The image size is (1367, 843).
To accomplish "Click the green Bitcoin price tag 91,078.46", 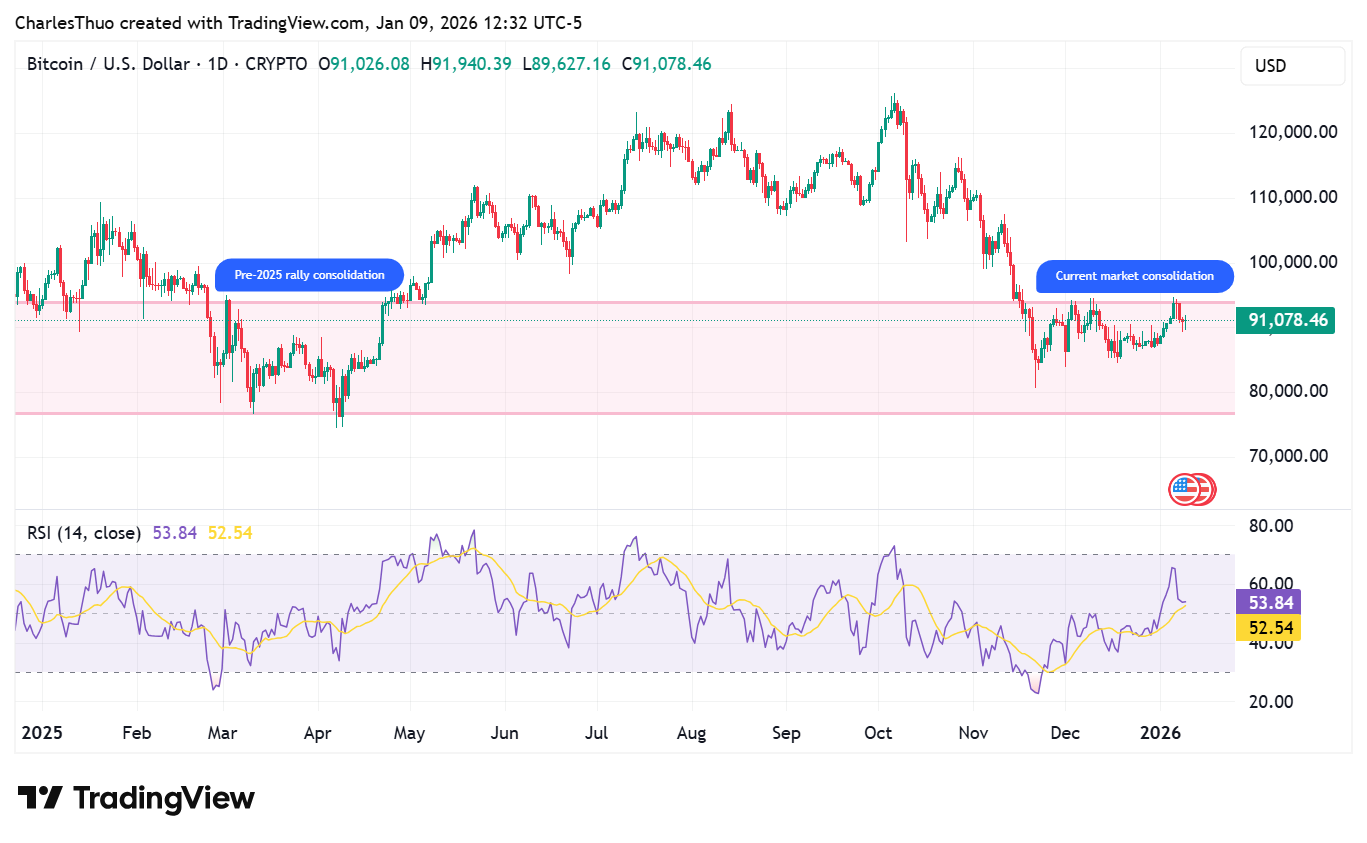I will [1285, 320].
